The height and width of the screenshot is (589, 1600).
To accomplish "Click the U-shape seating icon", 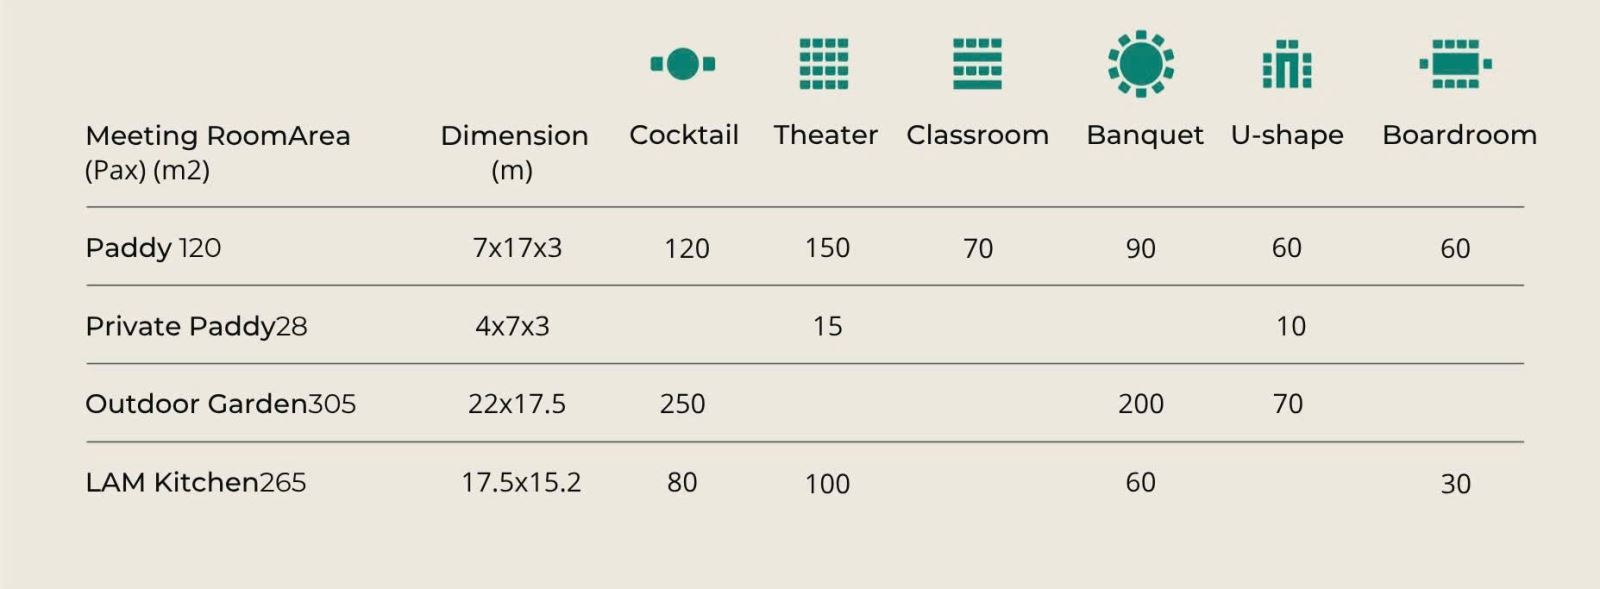I will pos(1287,64).
